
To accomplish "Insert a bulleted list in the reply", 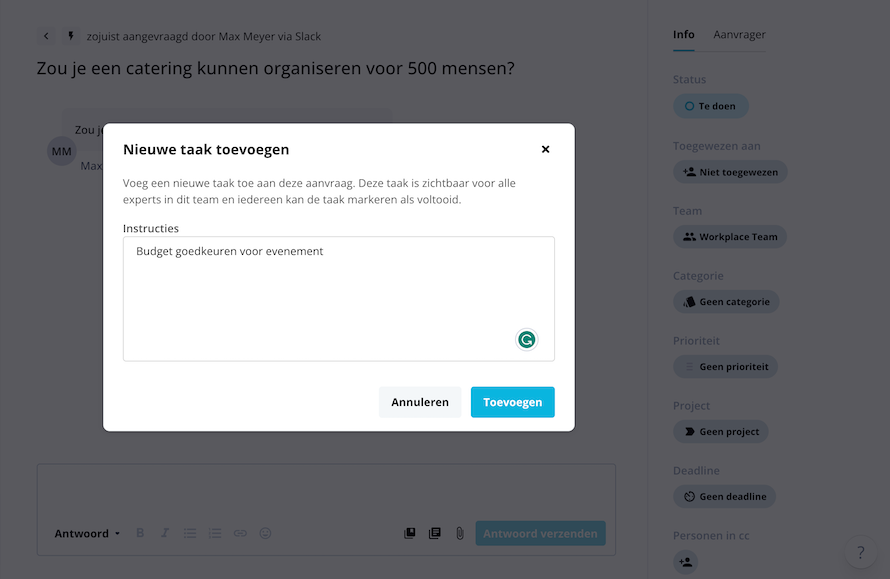I will coord(190,533).
